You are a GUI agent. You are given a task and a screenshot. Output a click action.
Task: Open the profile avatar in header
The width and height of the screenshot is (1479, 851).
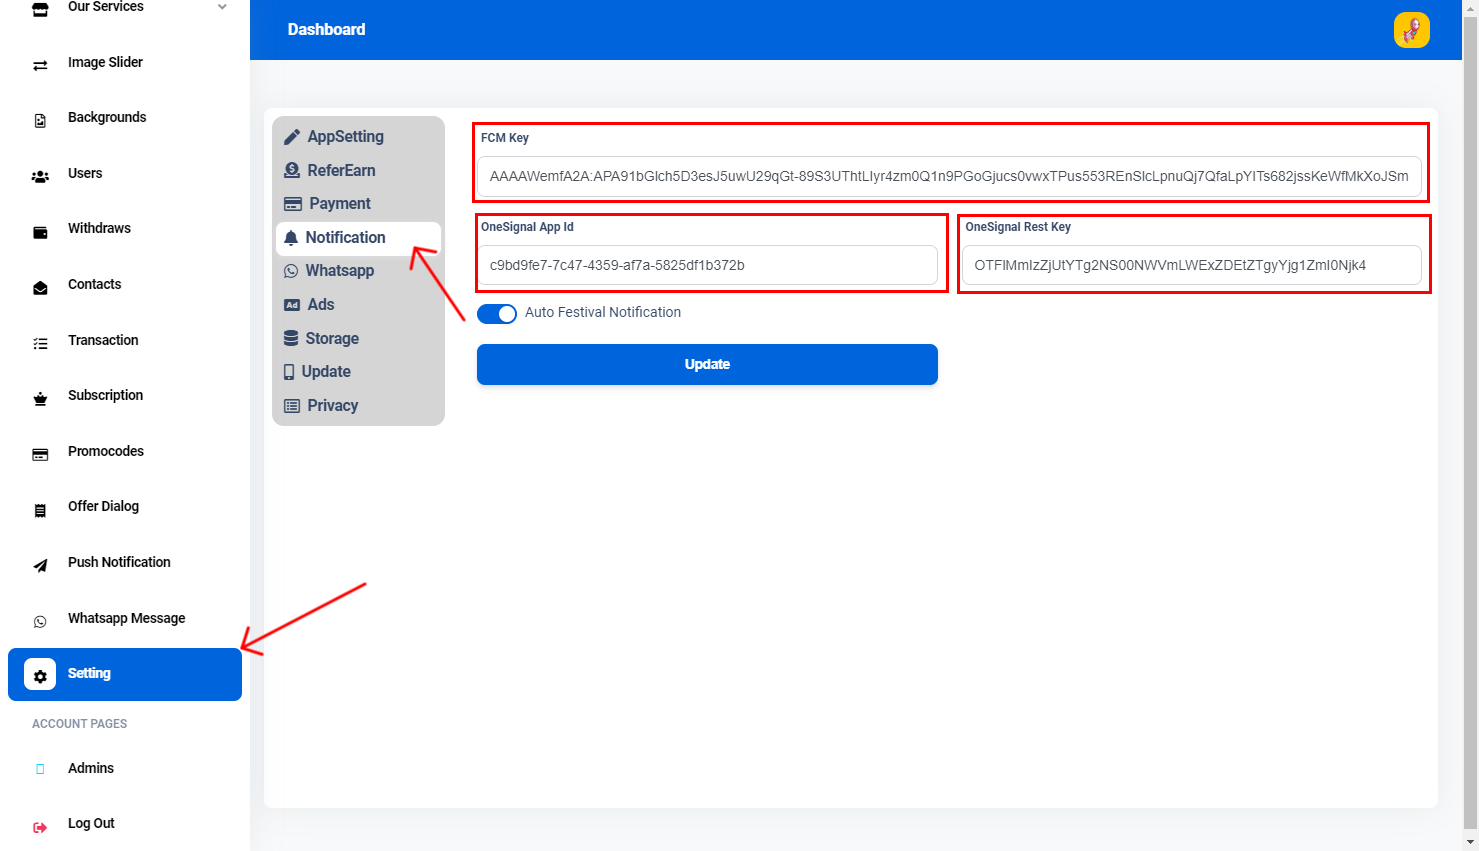click(x=1411, y=30)
